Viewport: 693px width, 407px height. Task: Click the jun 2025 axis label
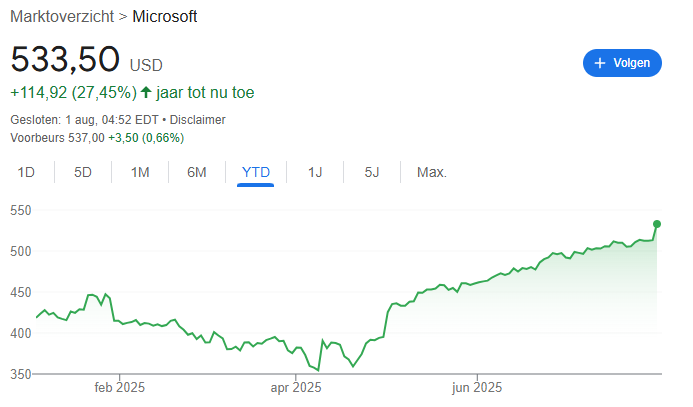[474, 388]
